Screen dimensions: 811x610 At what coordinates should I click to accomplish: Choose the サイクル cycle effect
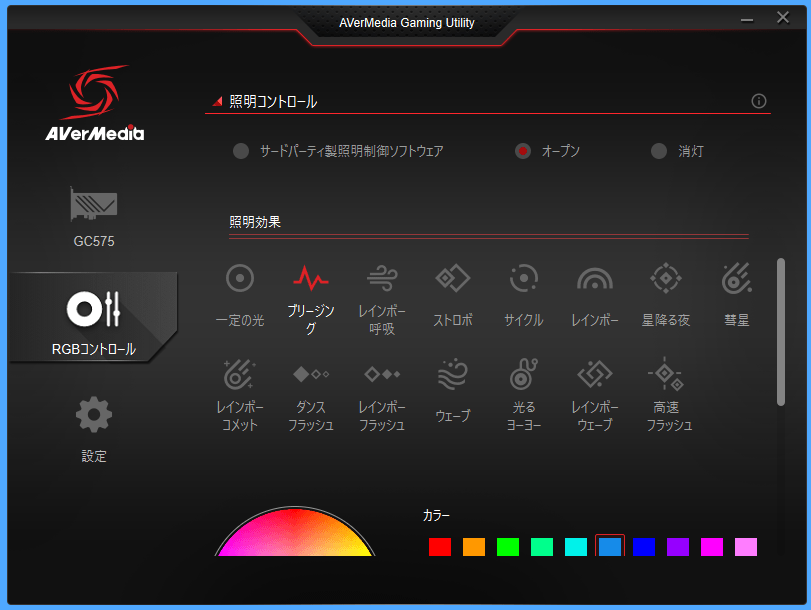click(524, 296)
